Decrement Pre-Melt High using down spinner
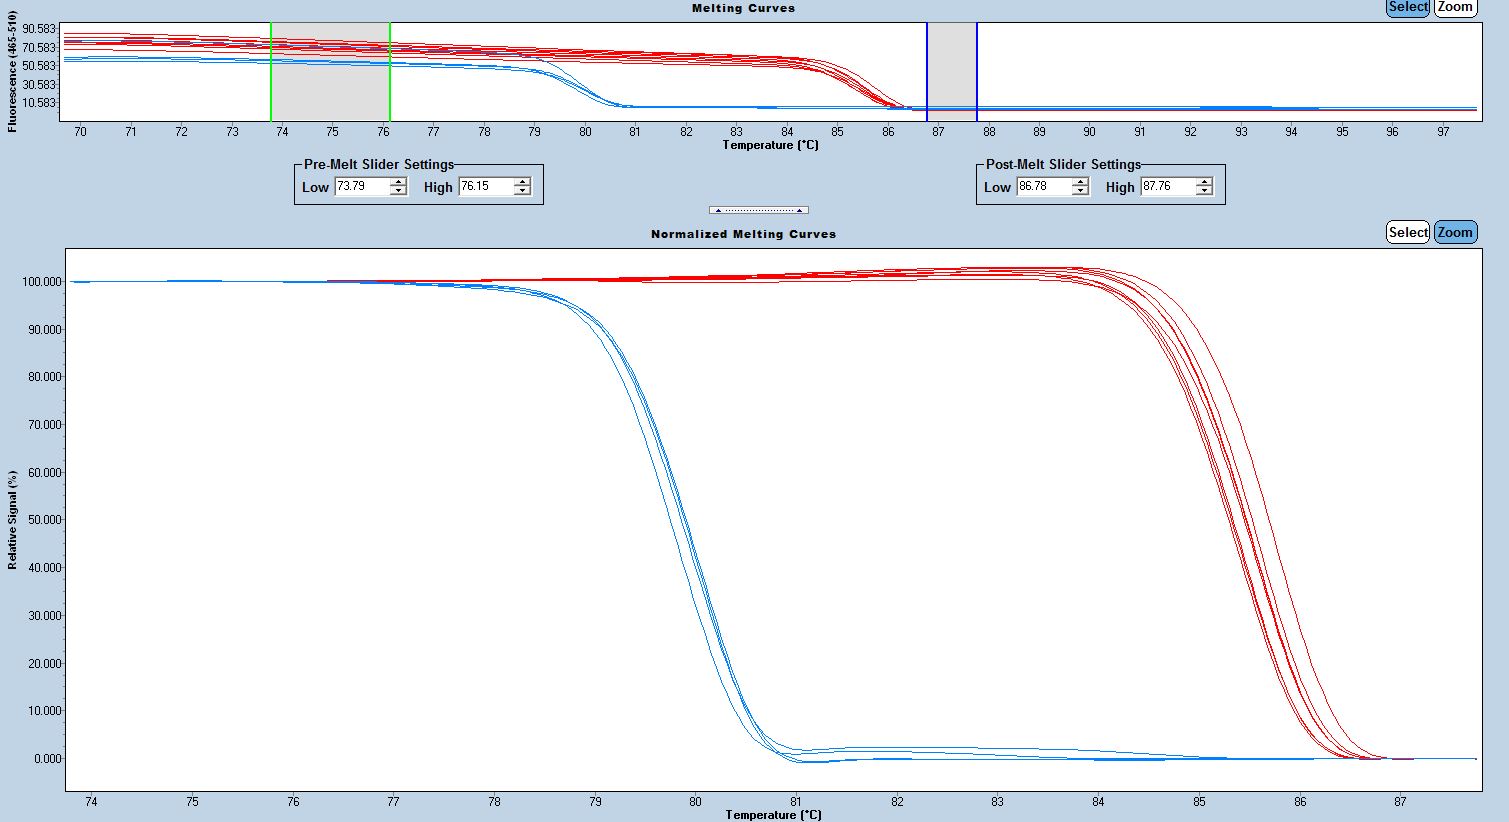This screenshot has height=822, width=1509. click(521, 191)
